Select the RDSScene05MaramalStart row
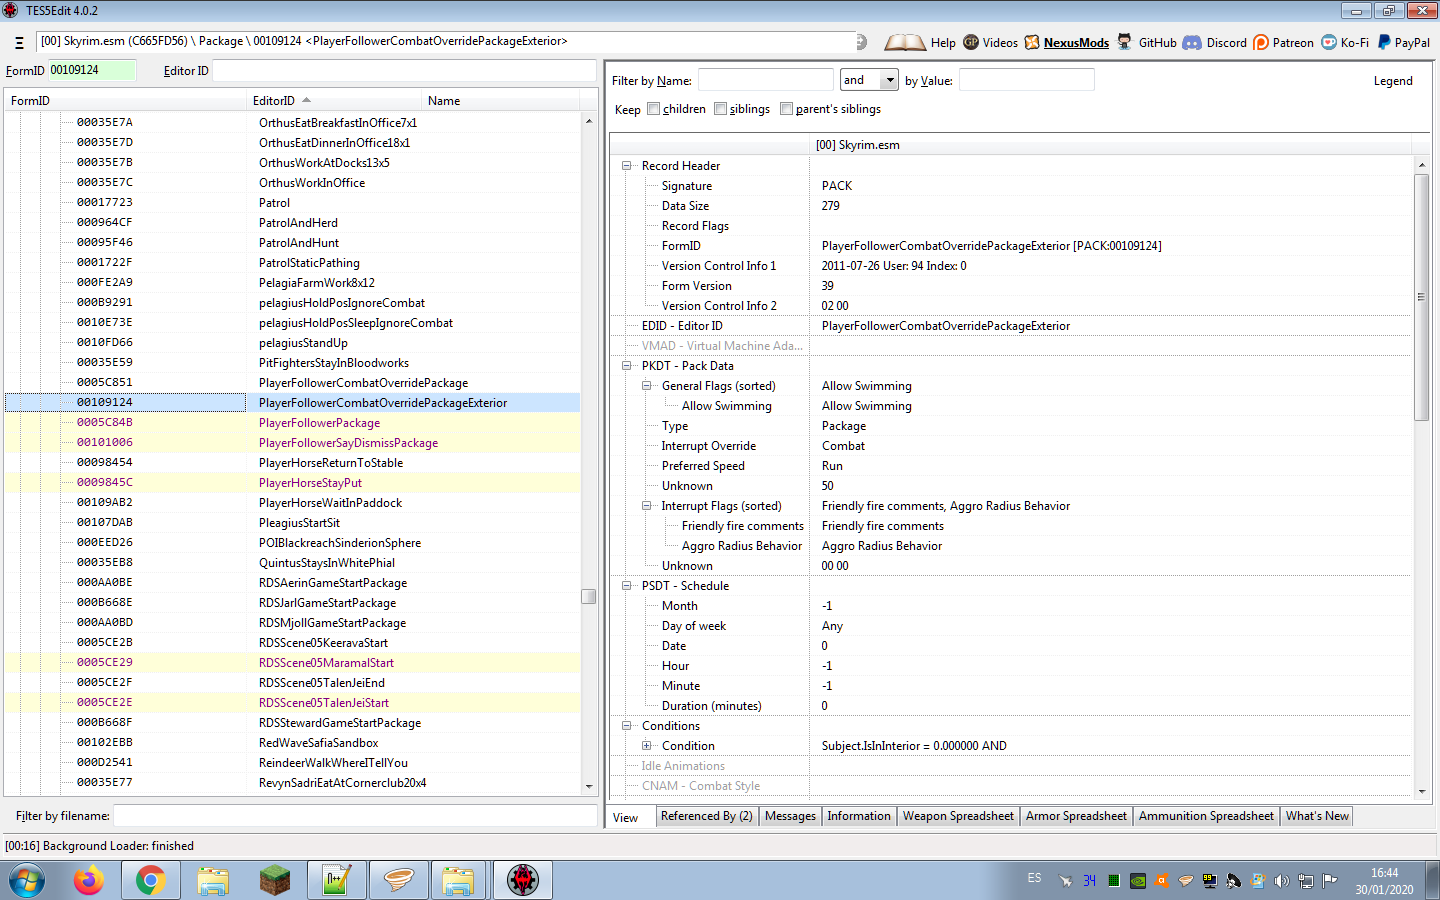This screenshot has height=900, width=1440. pos(292,663)
